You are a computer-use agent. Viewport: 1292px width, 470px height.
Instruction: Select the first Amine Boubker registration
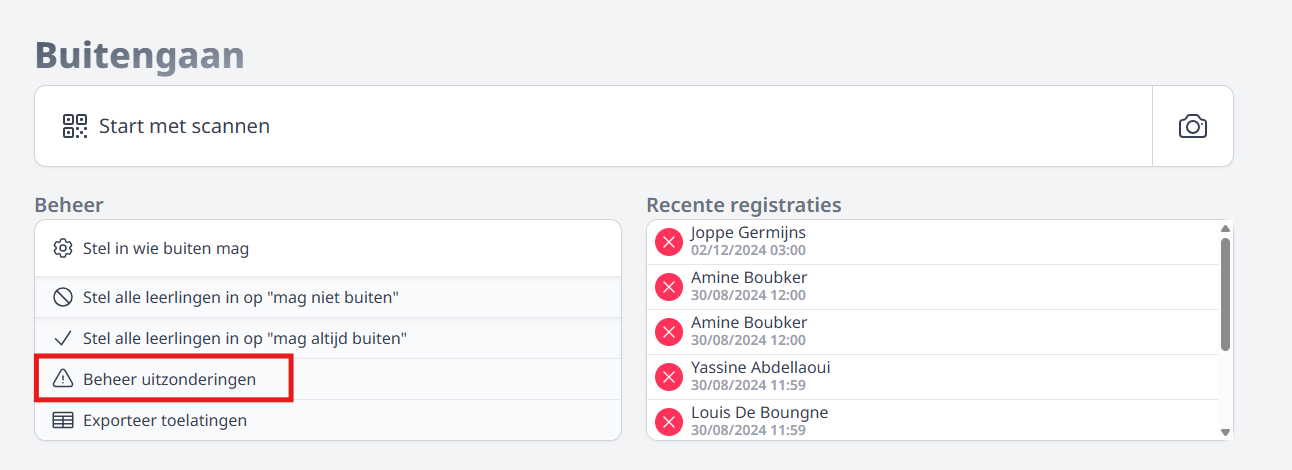[x=933, y=286]
